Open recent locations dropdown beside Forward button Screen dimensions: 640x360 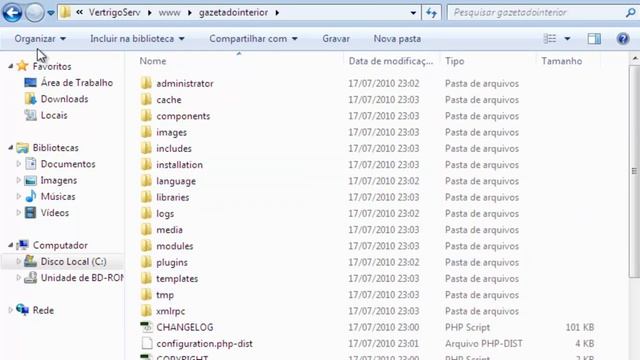click(51, 13)
